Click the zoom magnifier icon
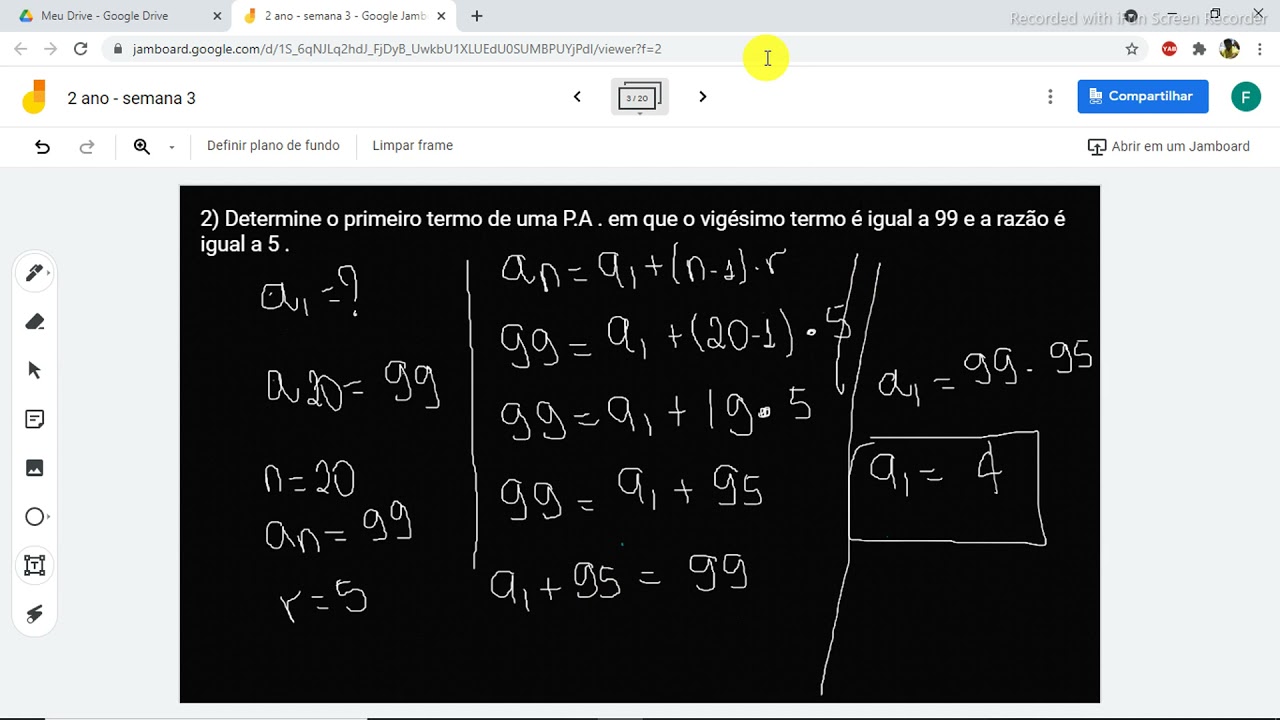The width and height of the screenshot is (1280, 720). (x=142, y=146)
